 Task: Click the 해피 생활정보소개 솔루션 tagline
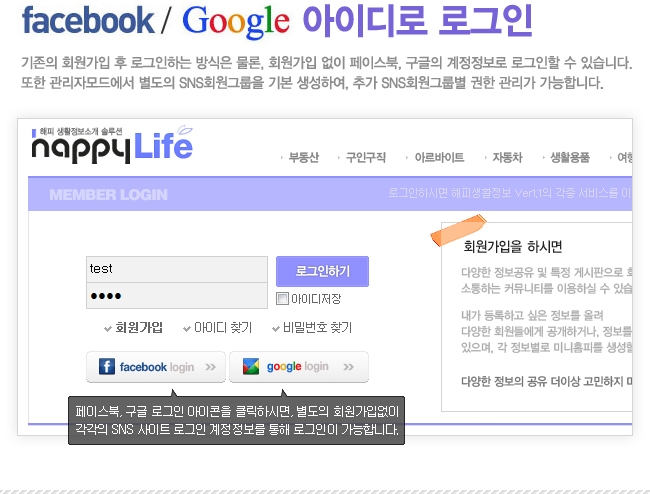click(x=81, y=131)
